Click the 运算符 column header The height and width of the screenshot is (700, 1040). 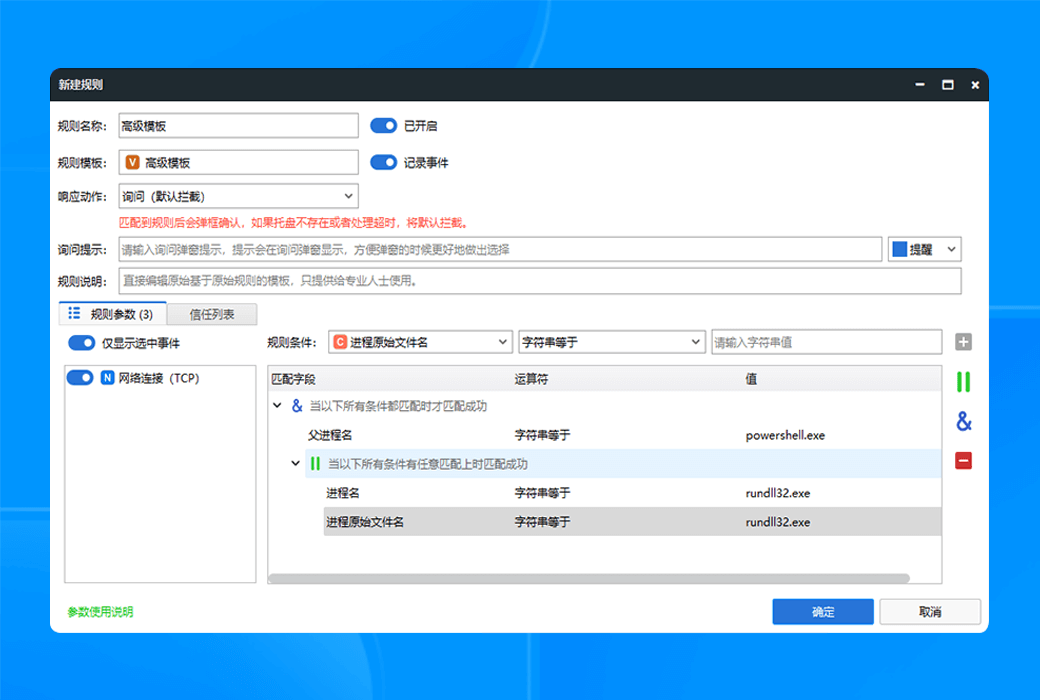[x=531, y=379]
